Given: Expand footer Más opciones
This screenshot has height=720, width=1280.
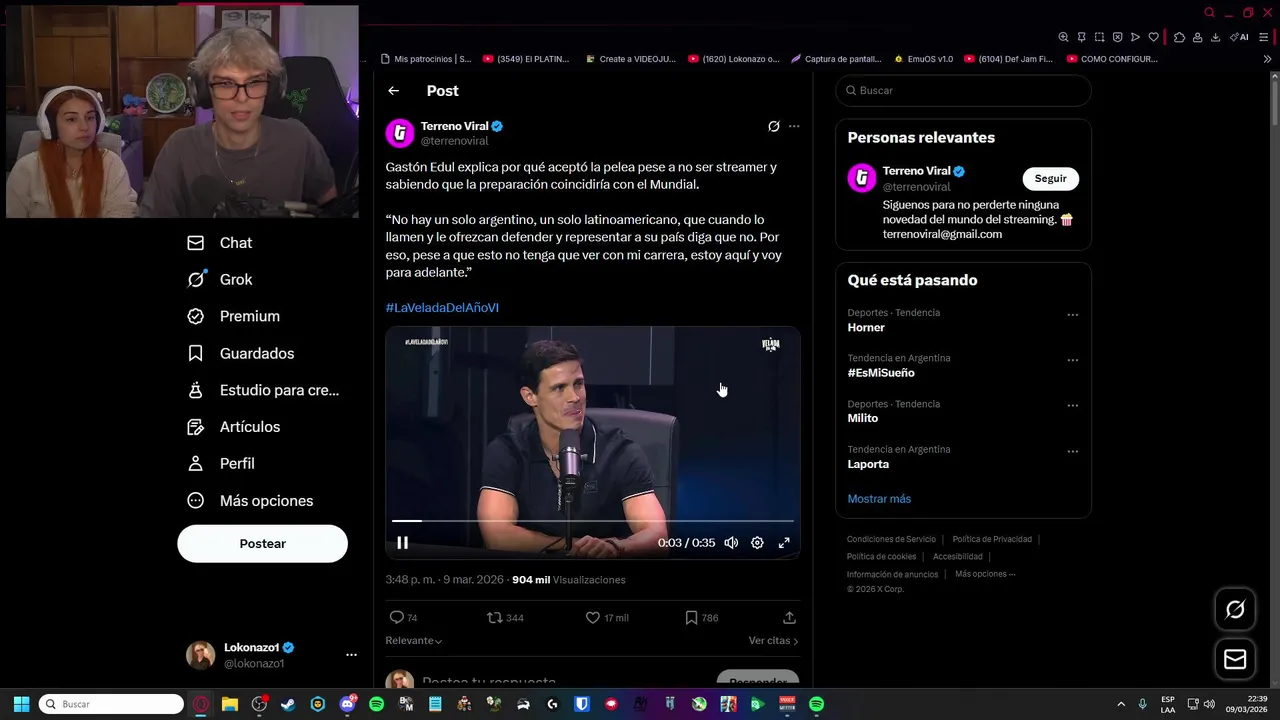Looking at the screenshot, I should [985, 574].
